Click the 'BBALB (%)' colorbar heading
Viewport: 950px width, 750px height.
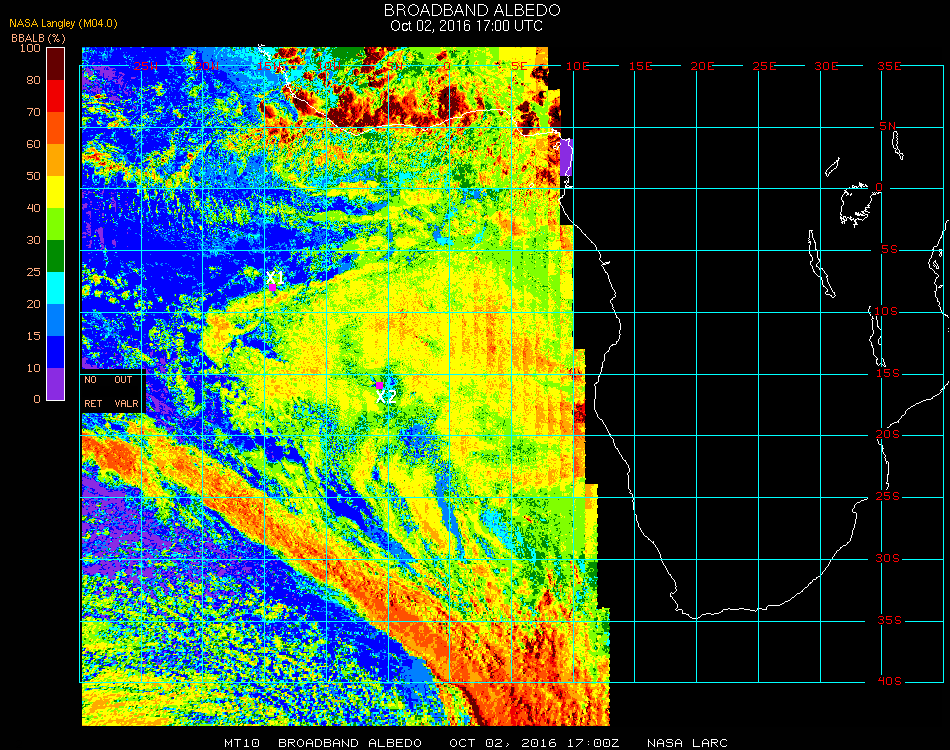[x=38, y=38]
